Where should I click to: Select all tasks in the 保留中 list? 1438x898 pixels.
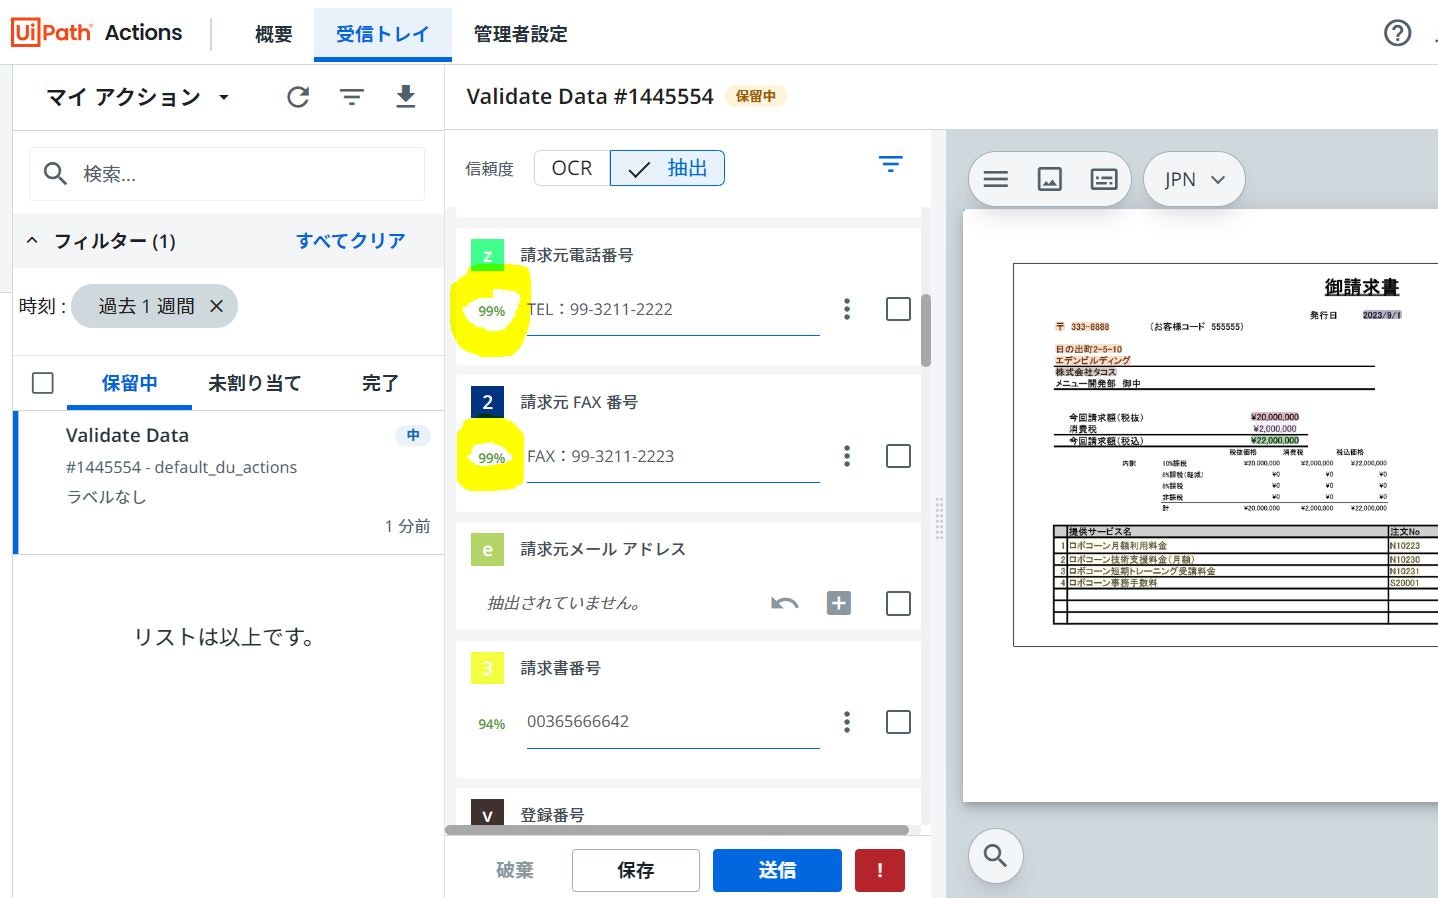coord(42,383)
